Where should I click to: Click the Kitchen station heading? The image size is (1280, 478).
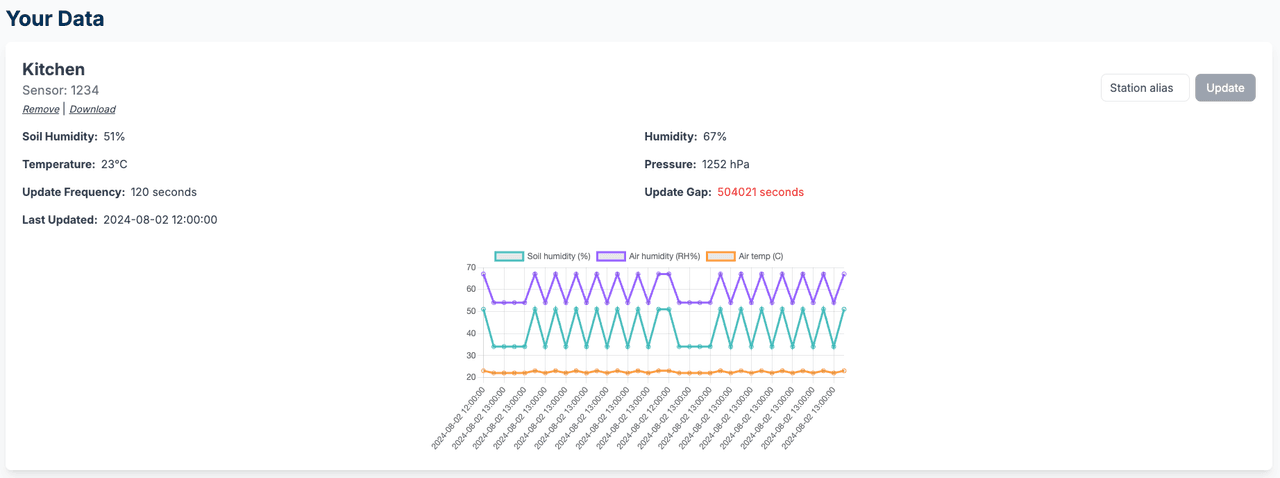tap(54, 69)
